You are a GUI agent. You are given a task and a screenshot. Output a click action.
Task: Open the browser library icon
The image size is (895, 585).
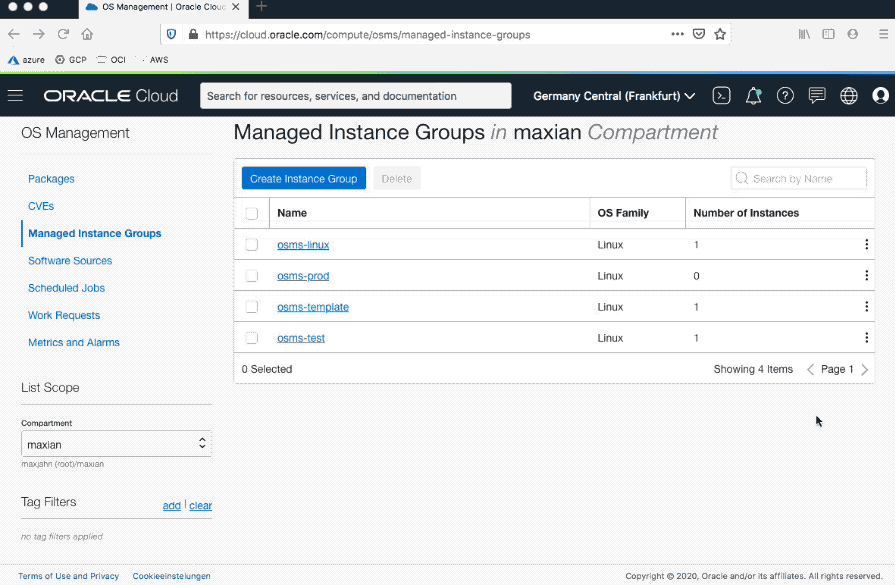tap(804, 34)
